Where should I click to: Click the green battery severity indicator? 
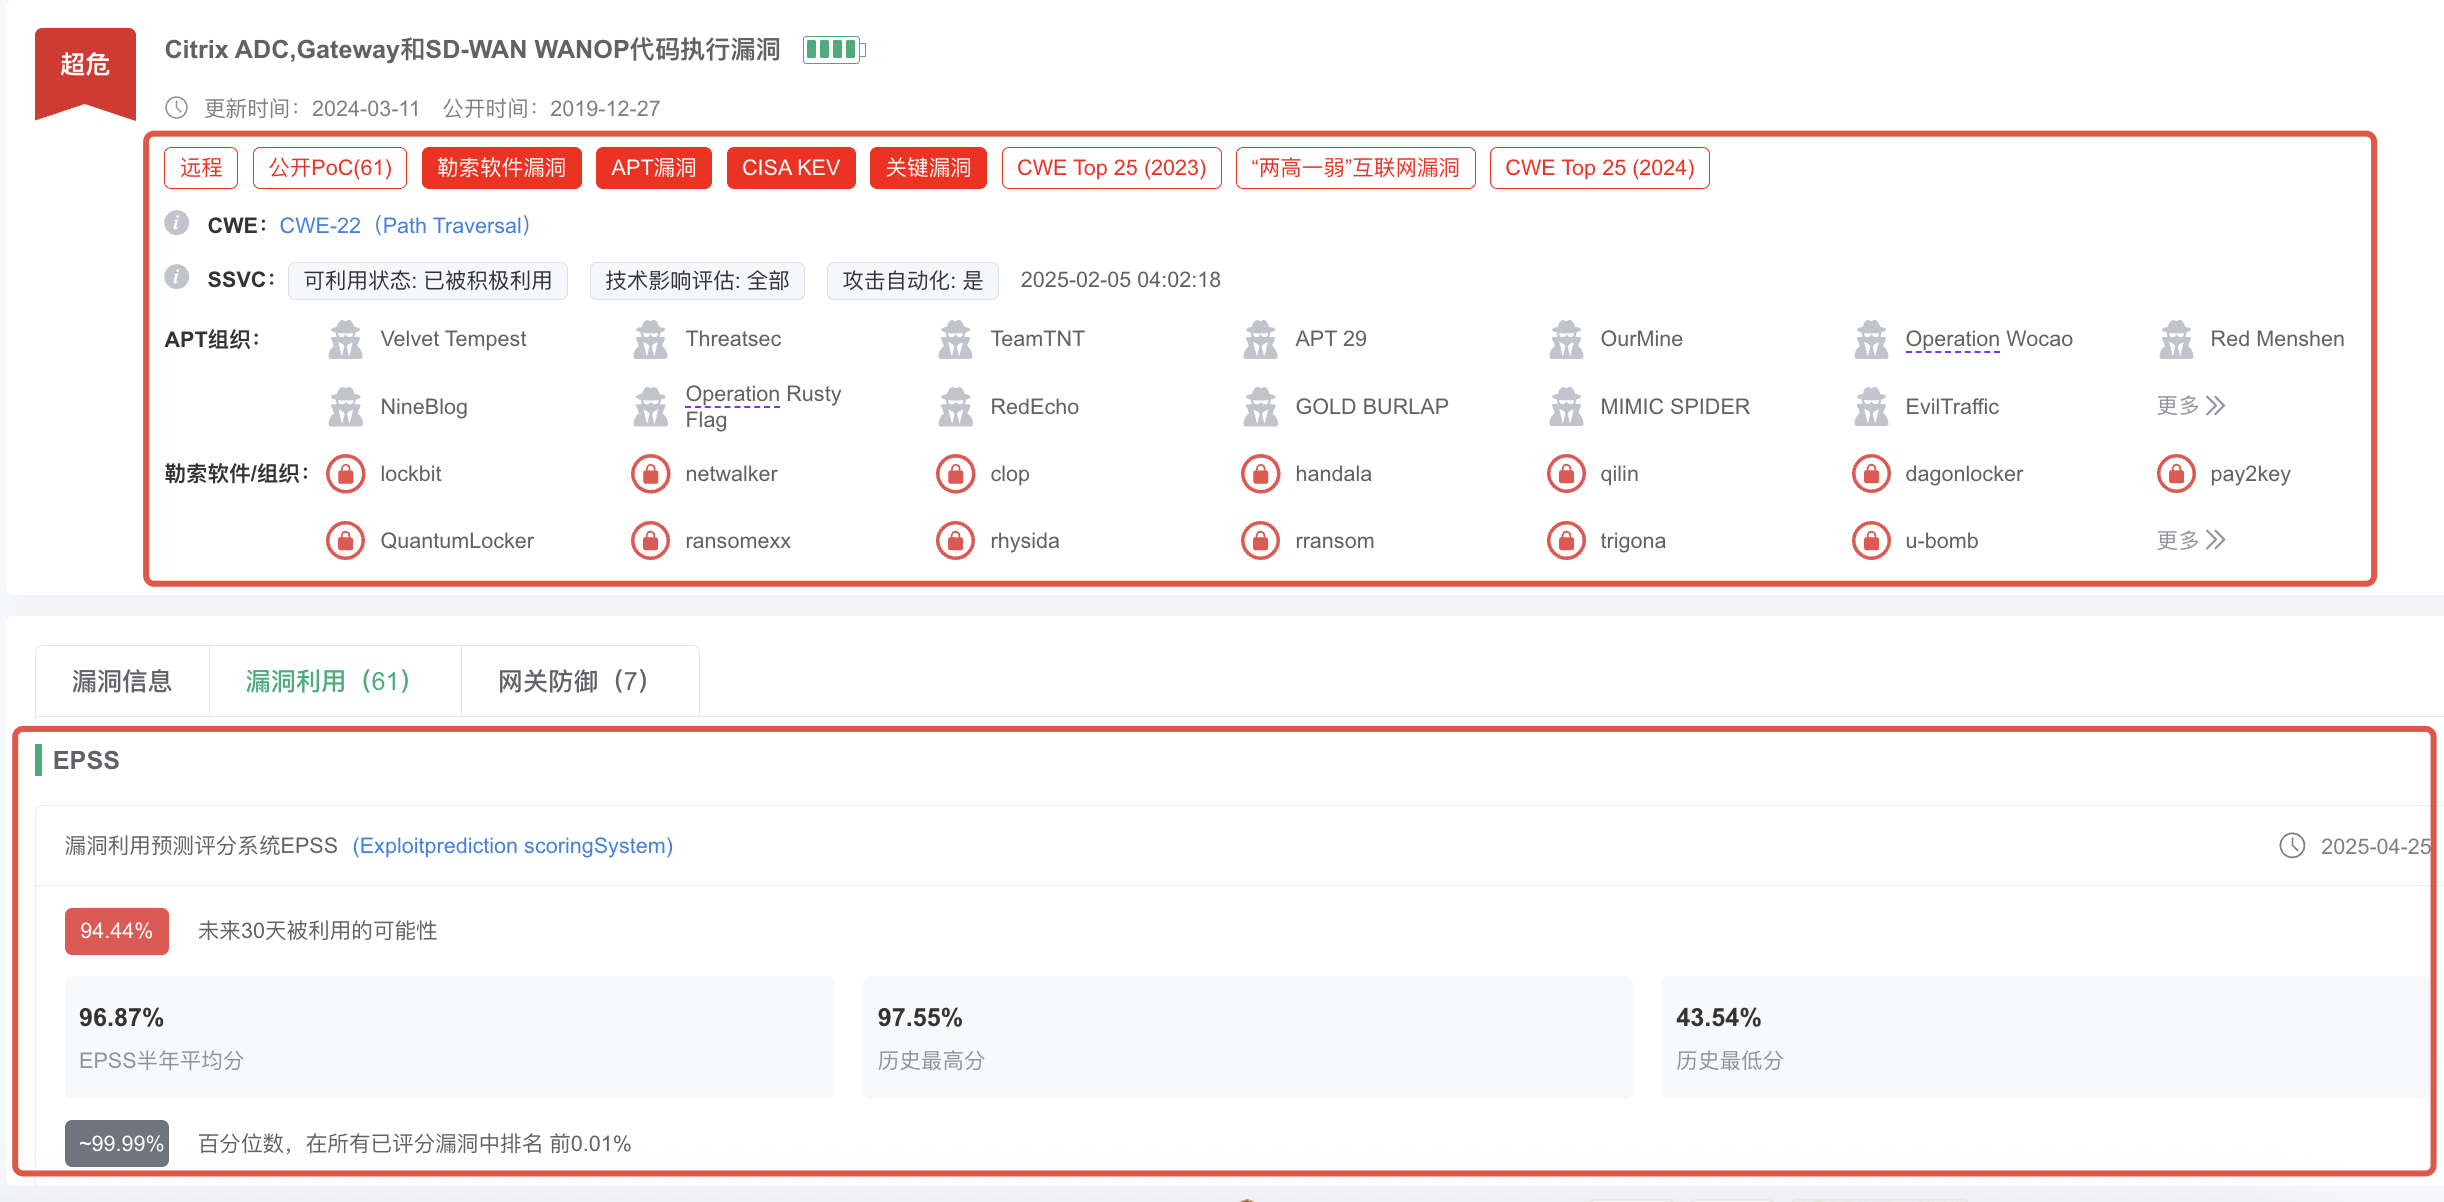834,49
